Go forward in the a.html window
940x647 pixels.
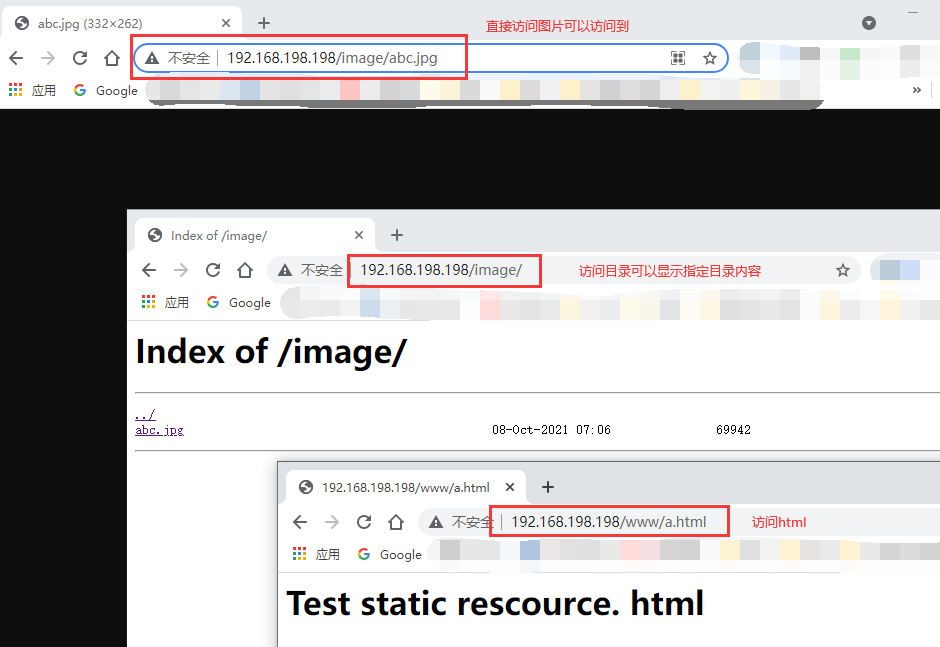[x=332, y=522]
